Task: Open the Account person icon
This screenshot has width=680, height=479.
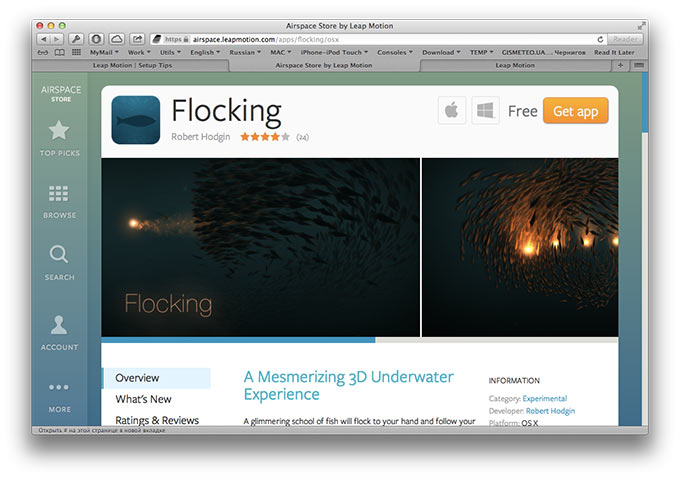Action: (x=59, y=325)
